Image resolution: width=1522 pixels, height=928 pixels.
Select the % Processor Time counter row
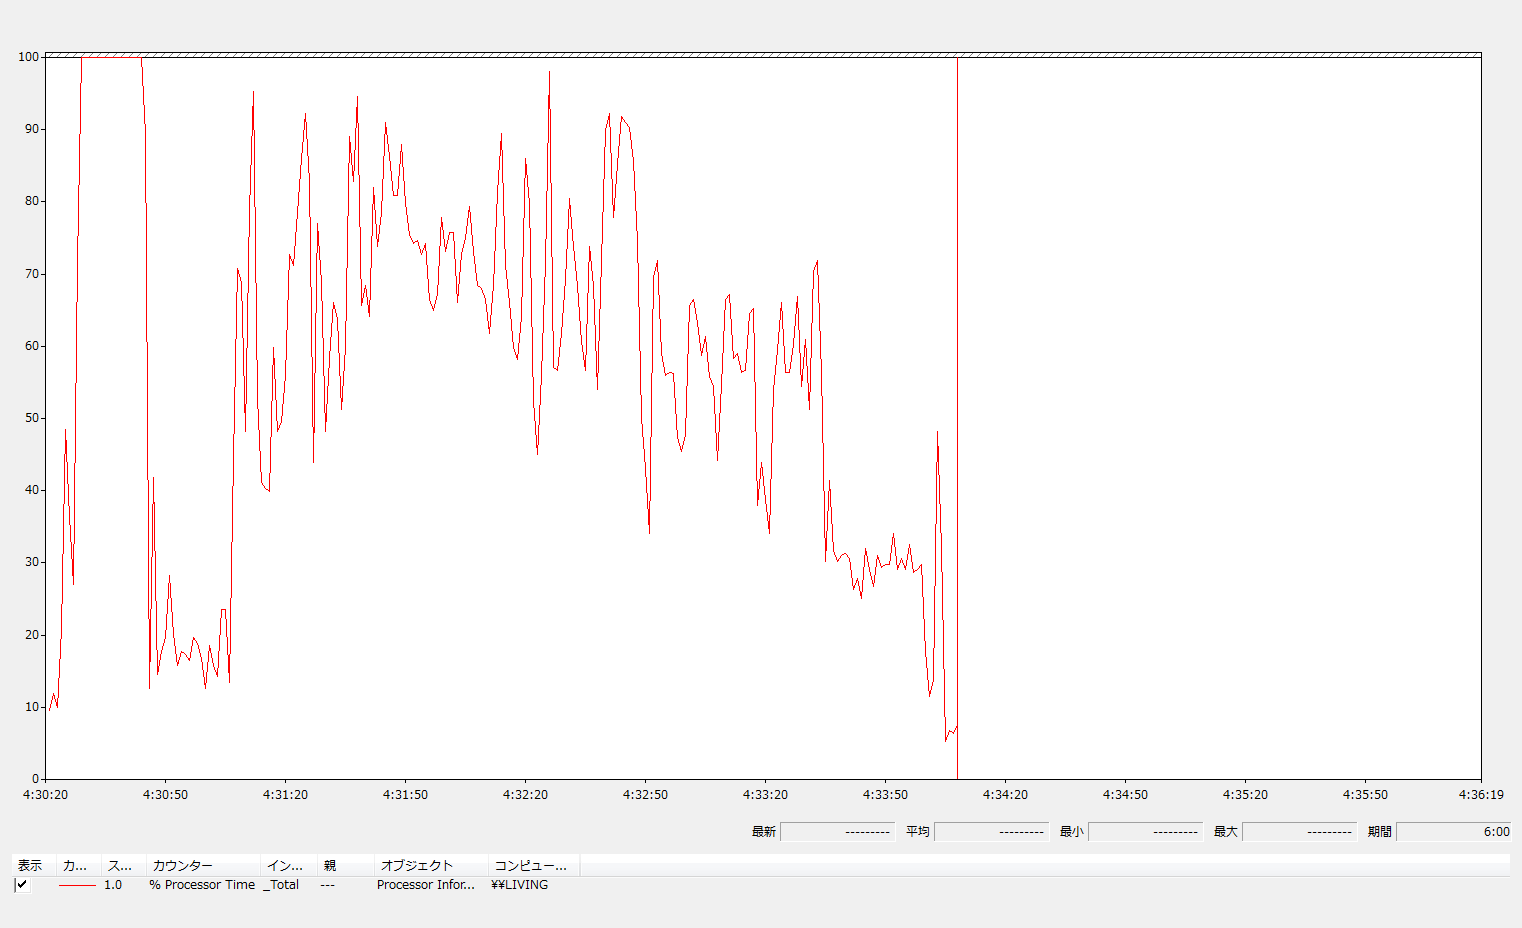click(x=202, y=885)
